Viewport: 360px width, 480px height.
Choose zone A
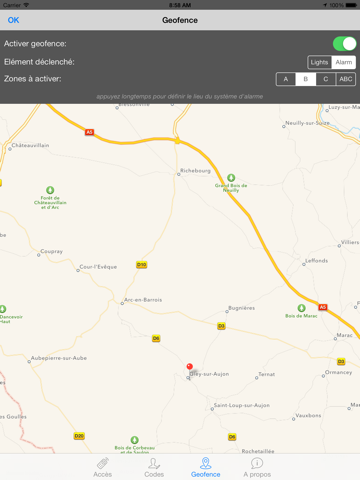pyautogui.click(x=286, y=79)
